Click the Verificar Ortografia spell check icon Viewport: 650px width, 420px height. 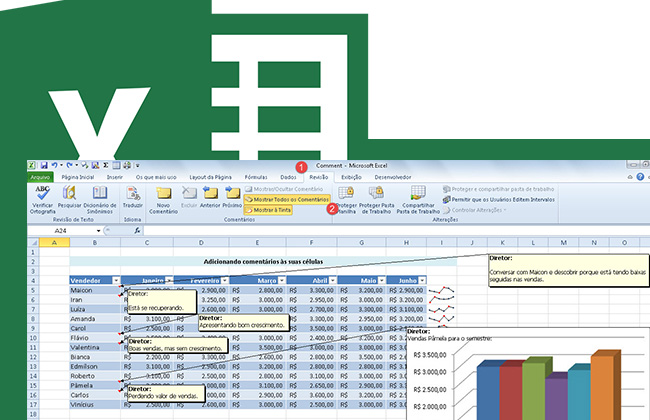pyautogui.click(x=43, y=193)
